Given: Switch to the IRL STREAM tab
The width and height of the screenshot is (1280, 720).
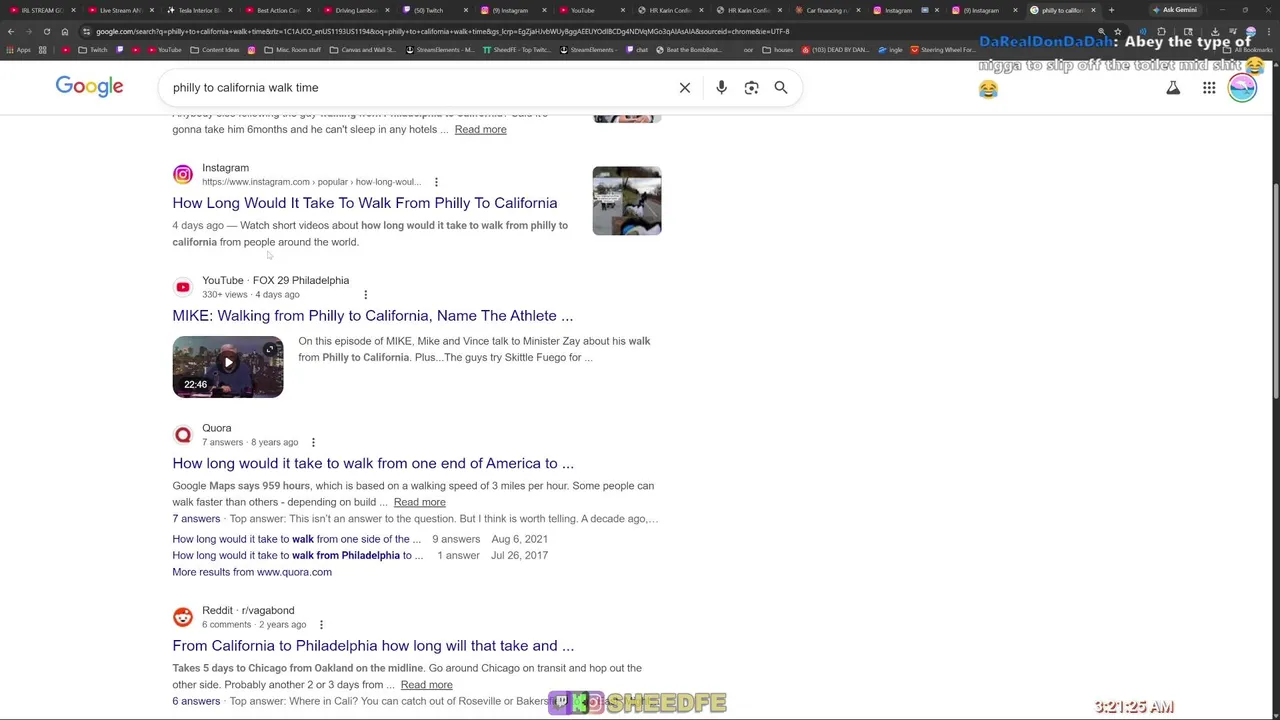Looking at the screenshot, I should pyautogui.click(x=41, y=10).
